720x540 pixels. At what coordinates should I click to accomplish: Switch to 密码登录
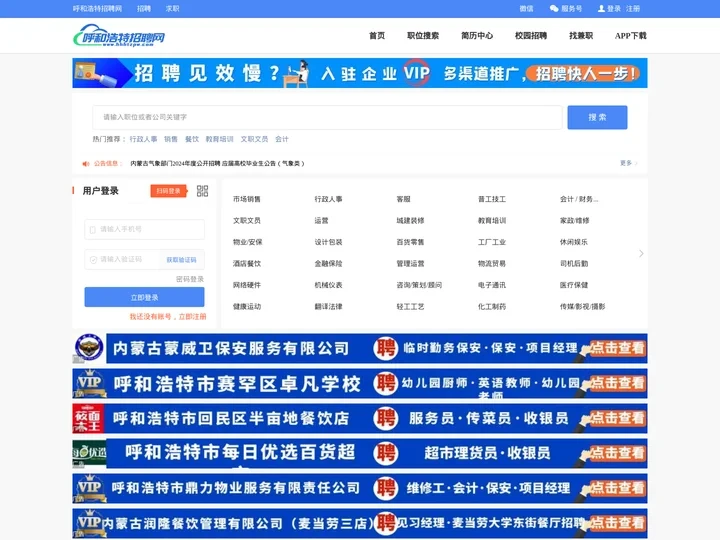(190, 279)
